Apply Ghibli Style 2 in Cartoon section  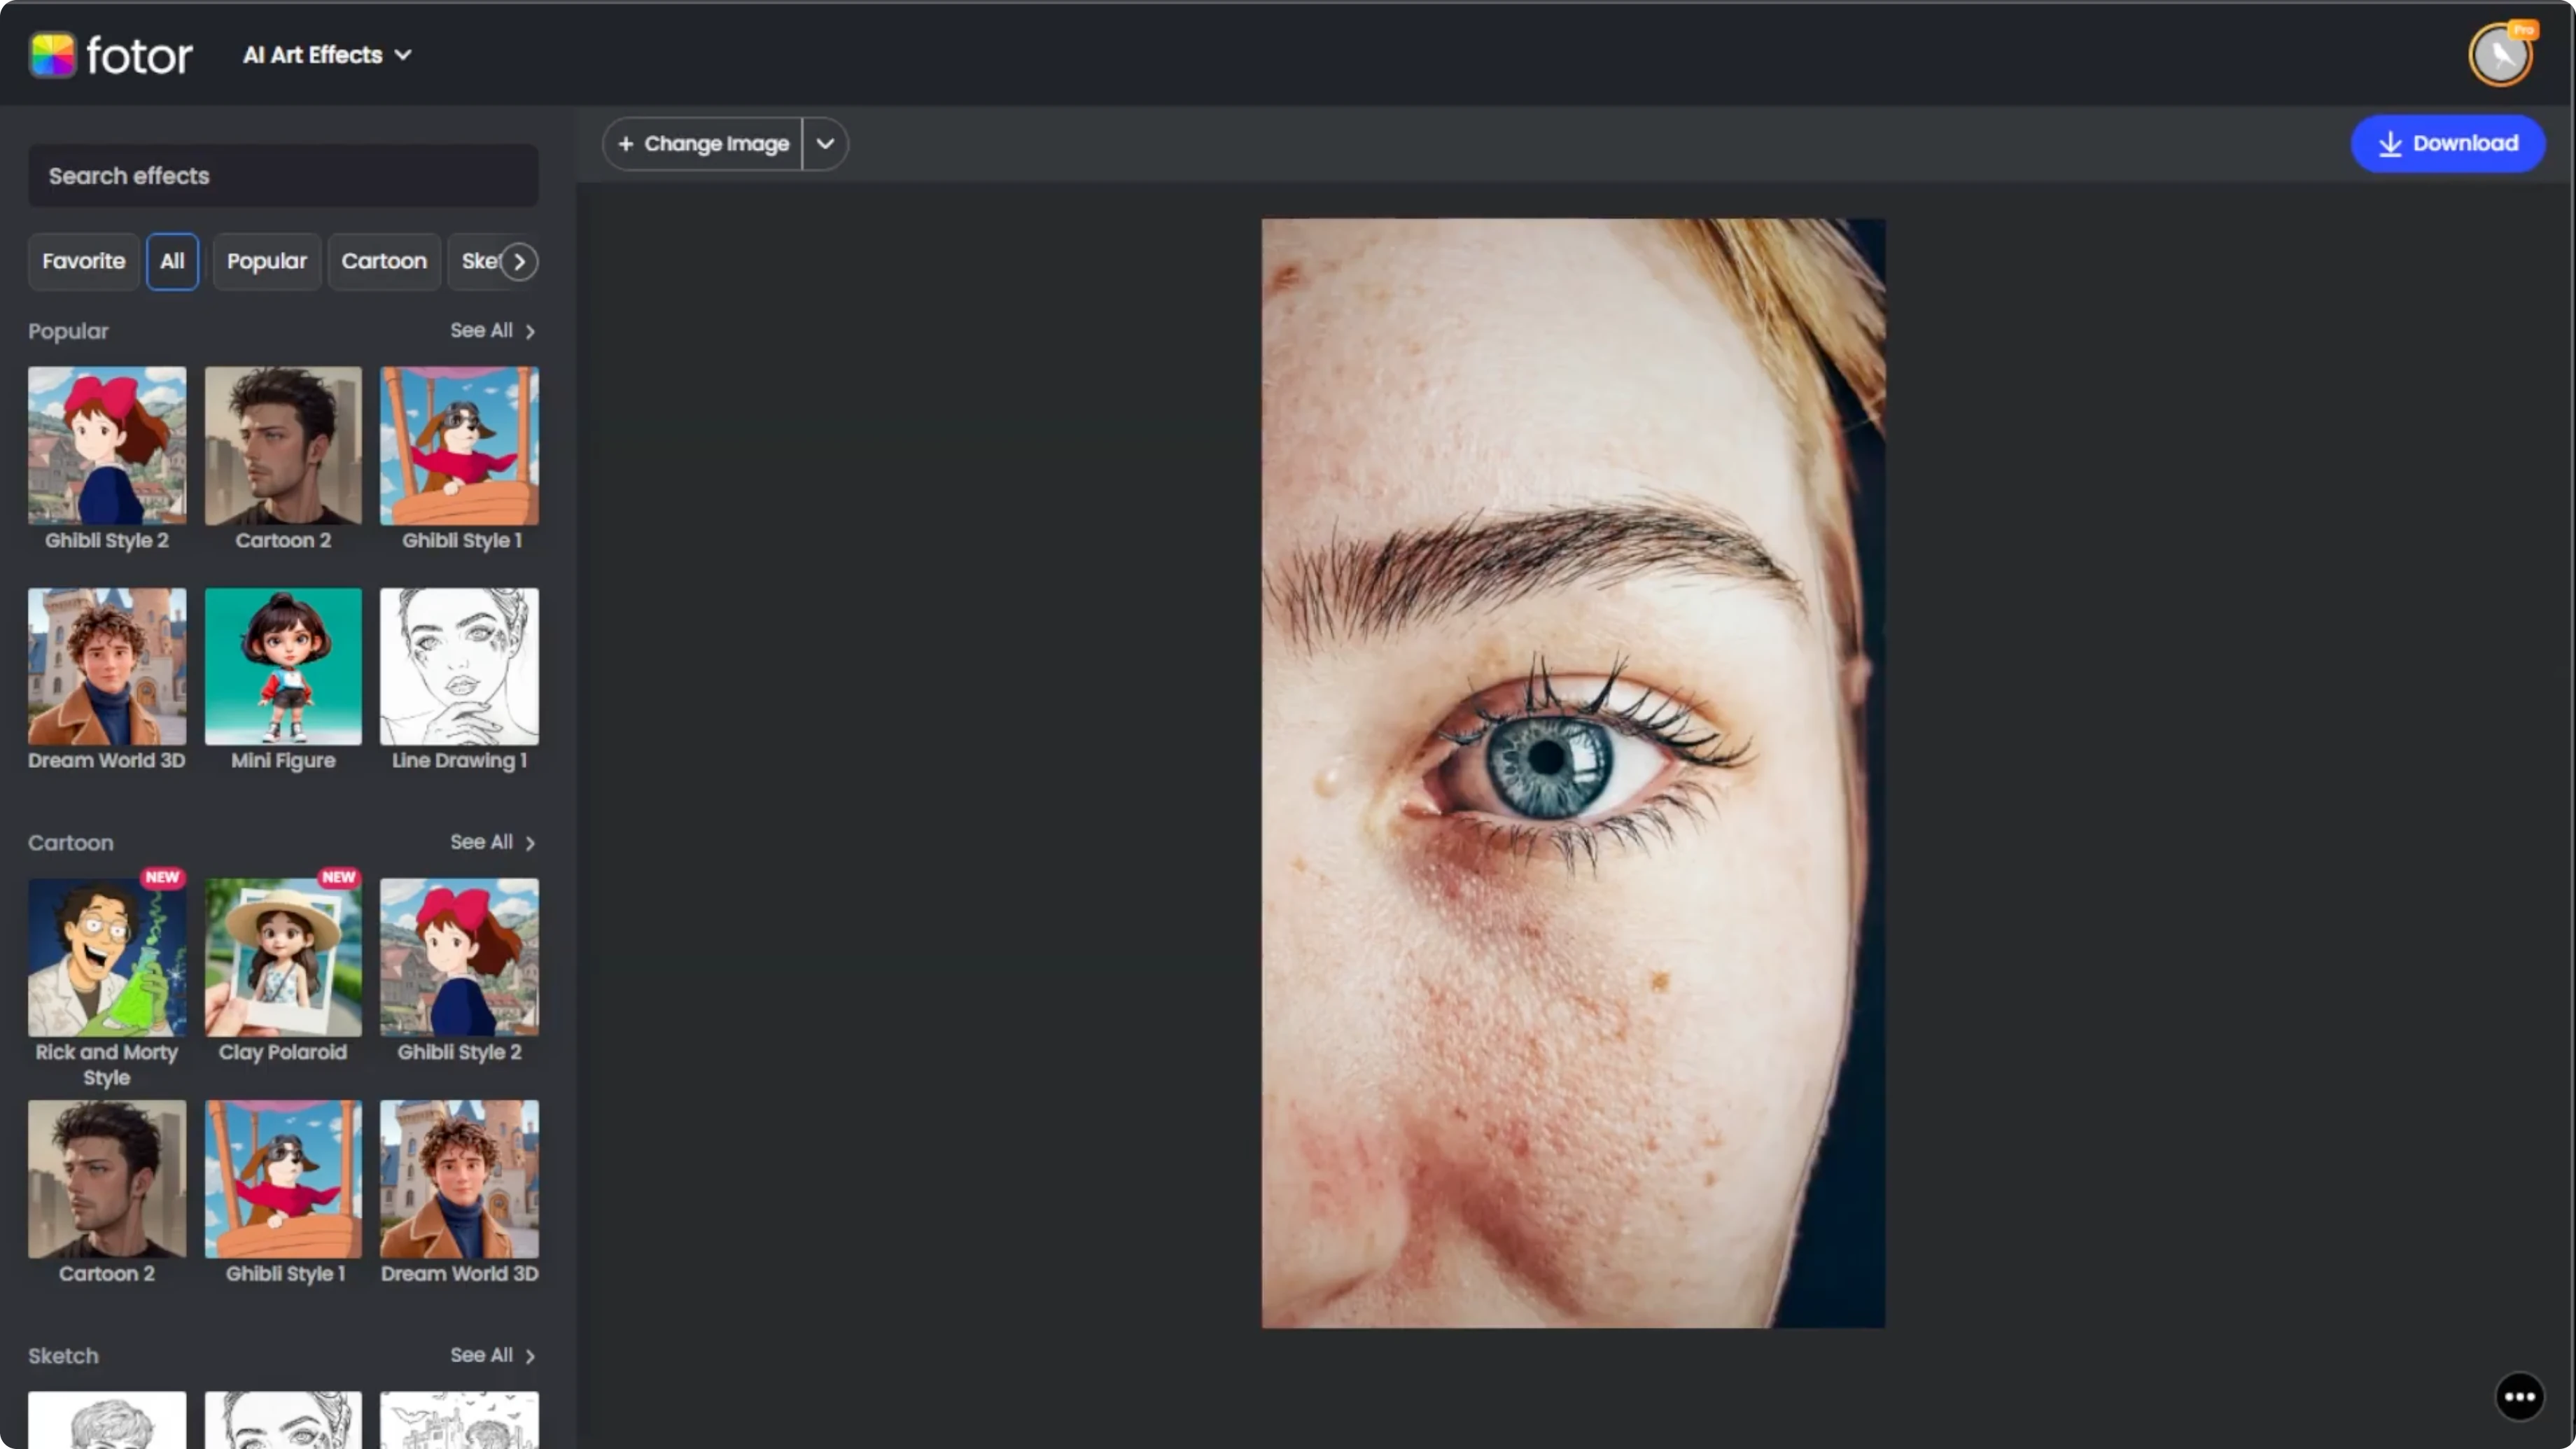[x=459, y=957]
